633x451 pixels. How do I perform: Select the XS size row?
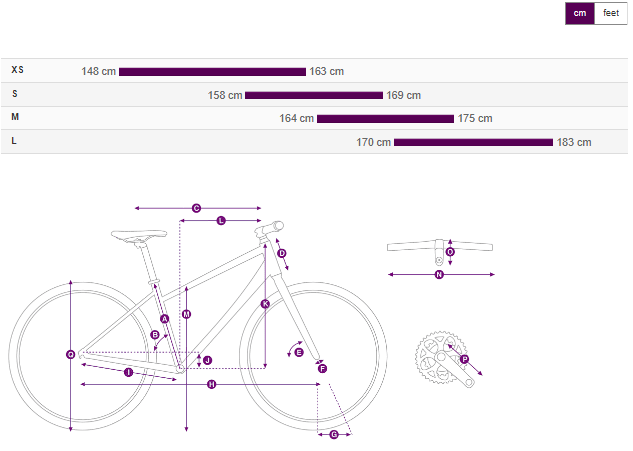18,71
